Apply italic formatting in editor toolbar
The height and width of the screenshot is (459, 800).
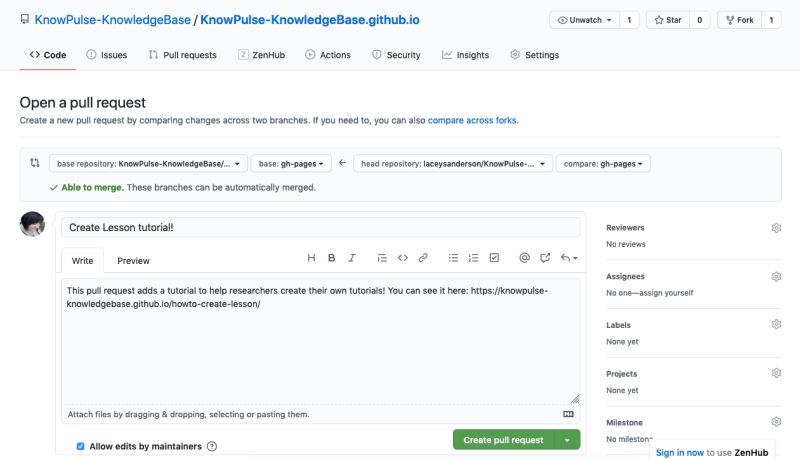[x=352, y=258]
